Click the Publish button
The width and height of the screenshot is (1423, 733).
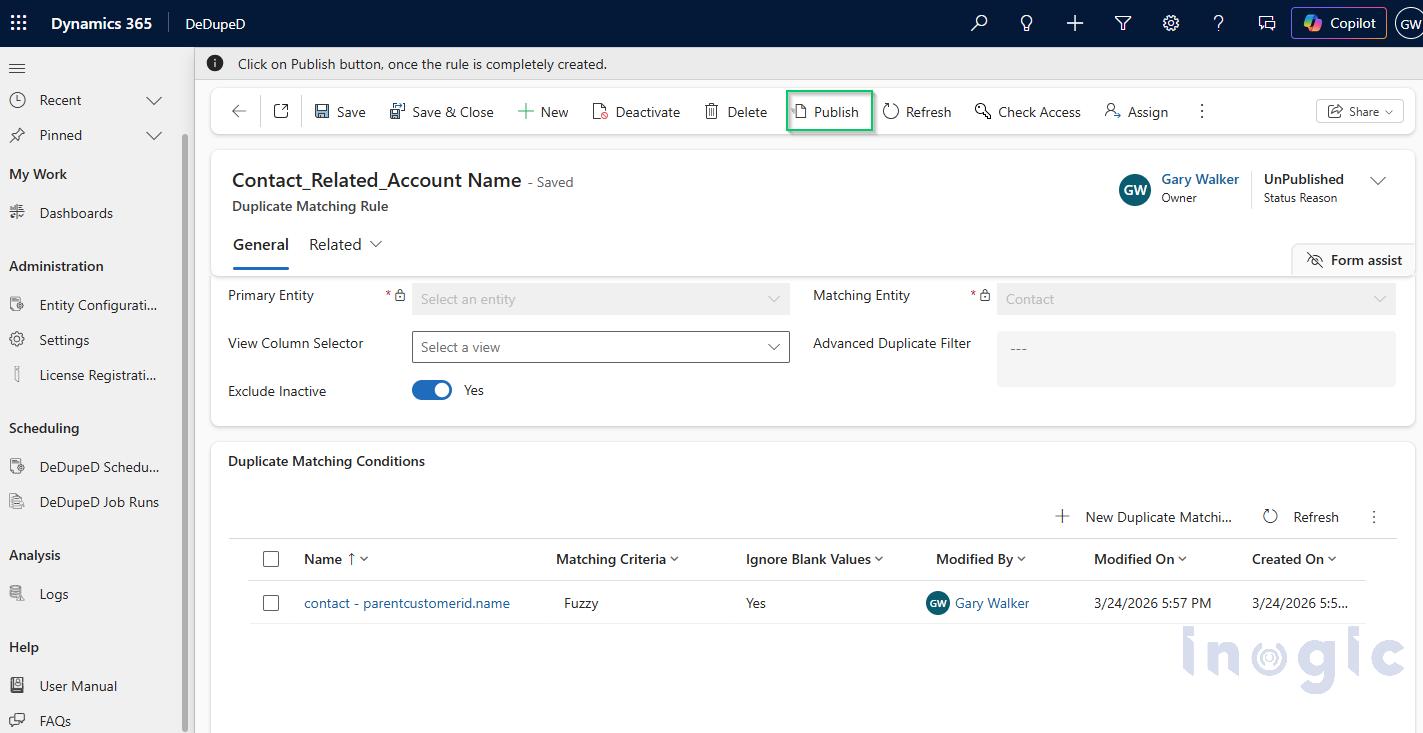pyautogui.click(x=828, y=111)
